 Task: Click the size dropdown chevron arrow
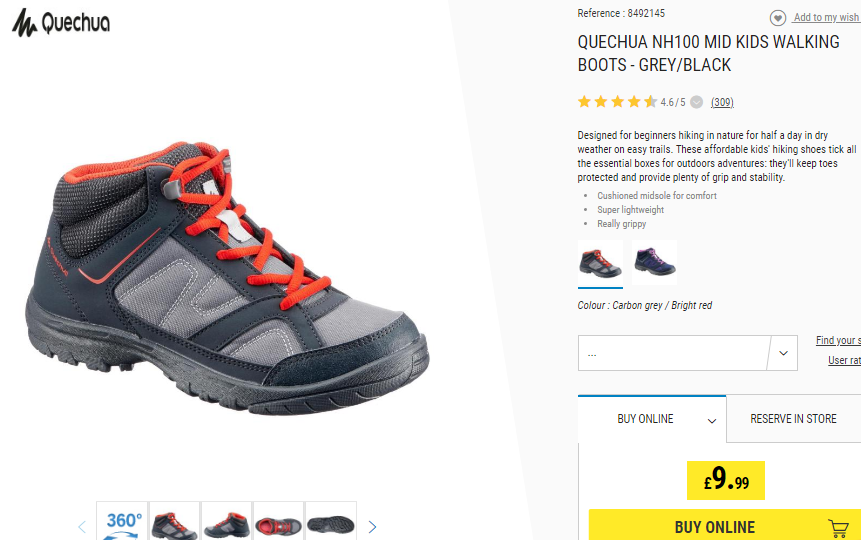784,353
